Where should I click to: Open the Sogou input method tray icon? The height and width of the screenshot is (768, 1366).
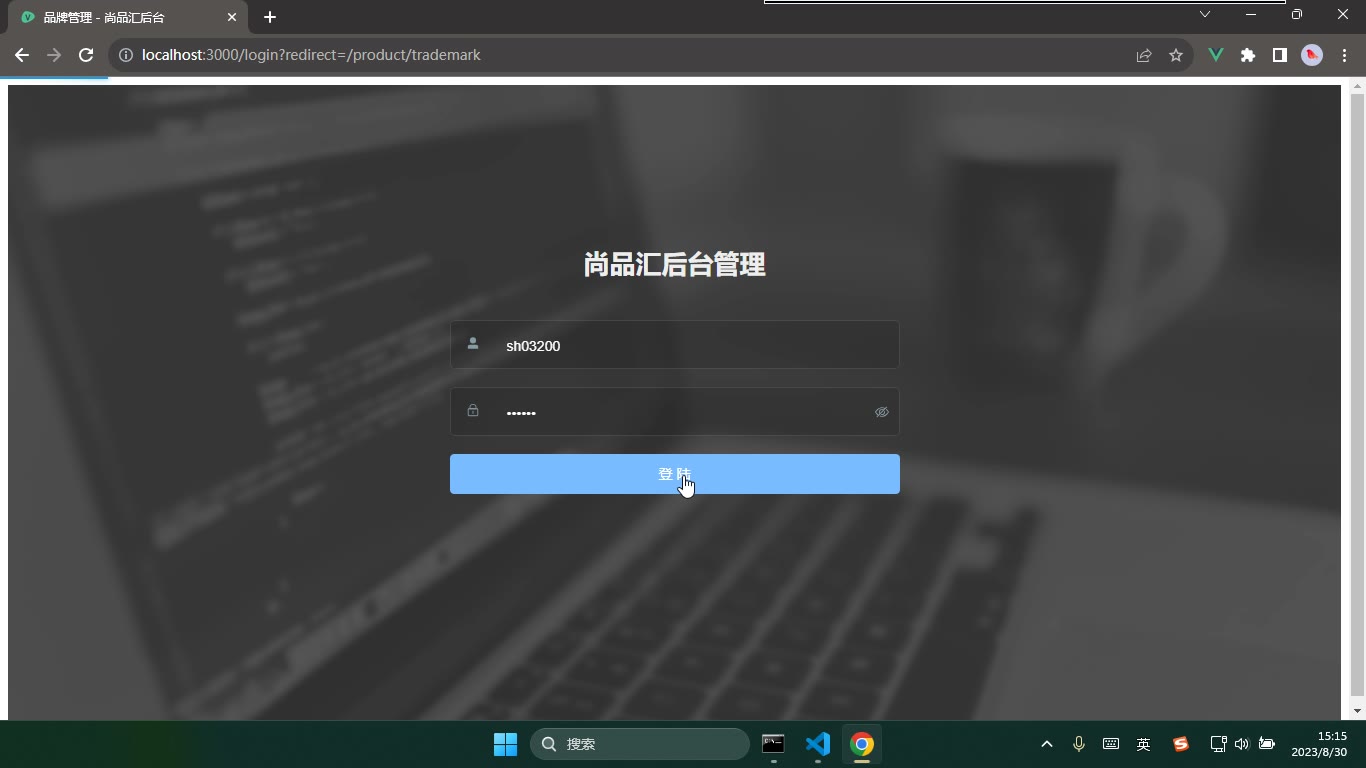tap(1181, 744)
